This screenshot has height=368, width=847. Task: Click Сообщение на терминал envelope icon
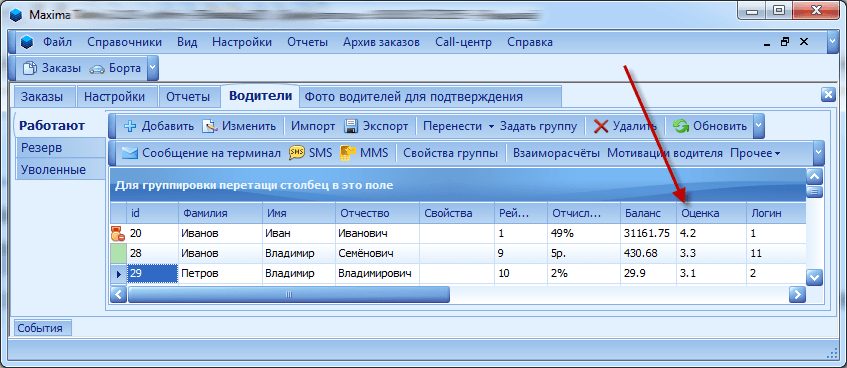[130, 153]
